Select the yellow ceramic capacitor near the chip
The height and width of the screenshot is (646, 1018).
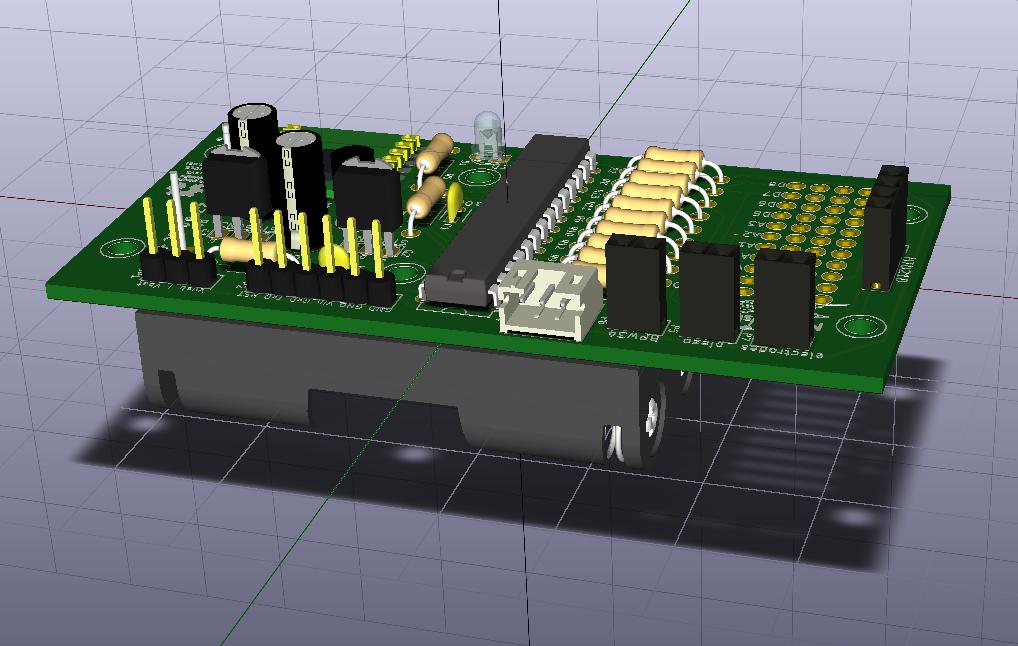(x=456, y=200)
